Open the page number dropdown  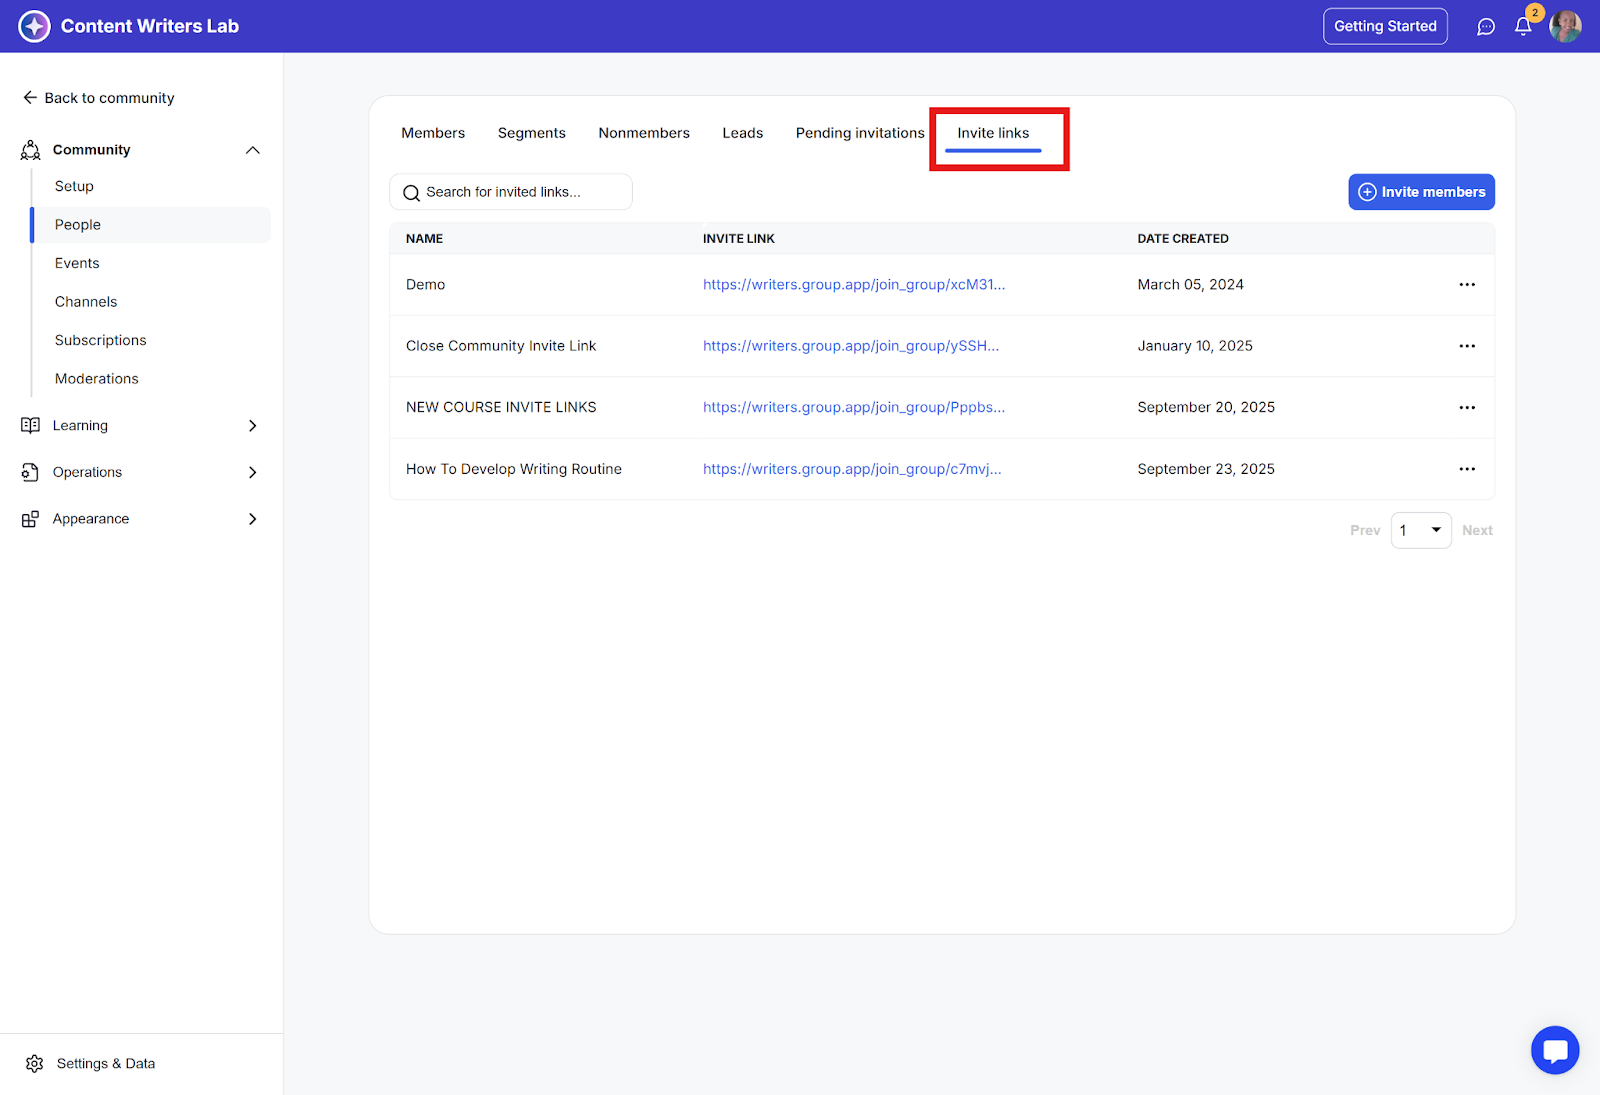(x=1421, y=530)
